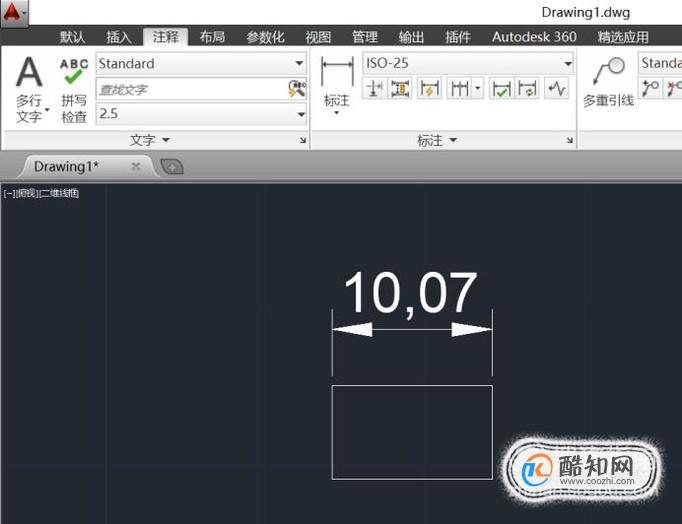The image size is (682, 524).
Task: Run the ABC spell check tool
Action: click(x=74, y=90)
